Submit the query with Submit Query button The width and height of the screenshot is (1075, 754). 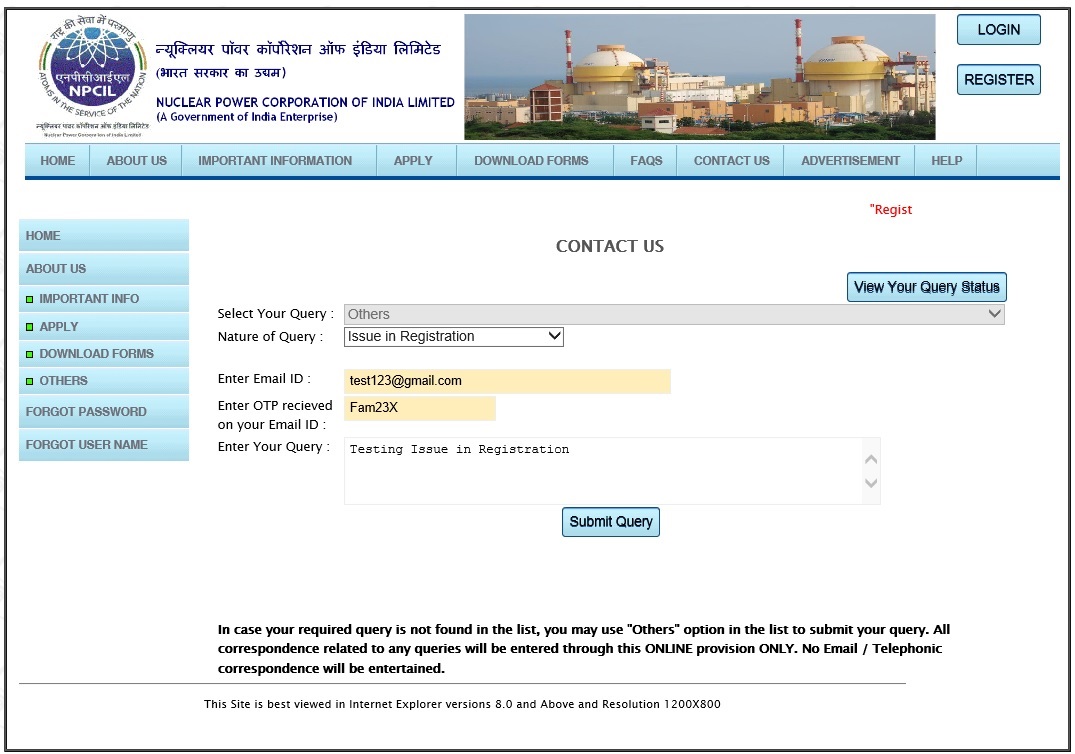coord(611,522)
